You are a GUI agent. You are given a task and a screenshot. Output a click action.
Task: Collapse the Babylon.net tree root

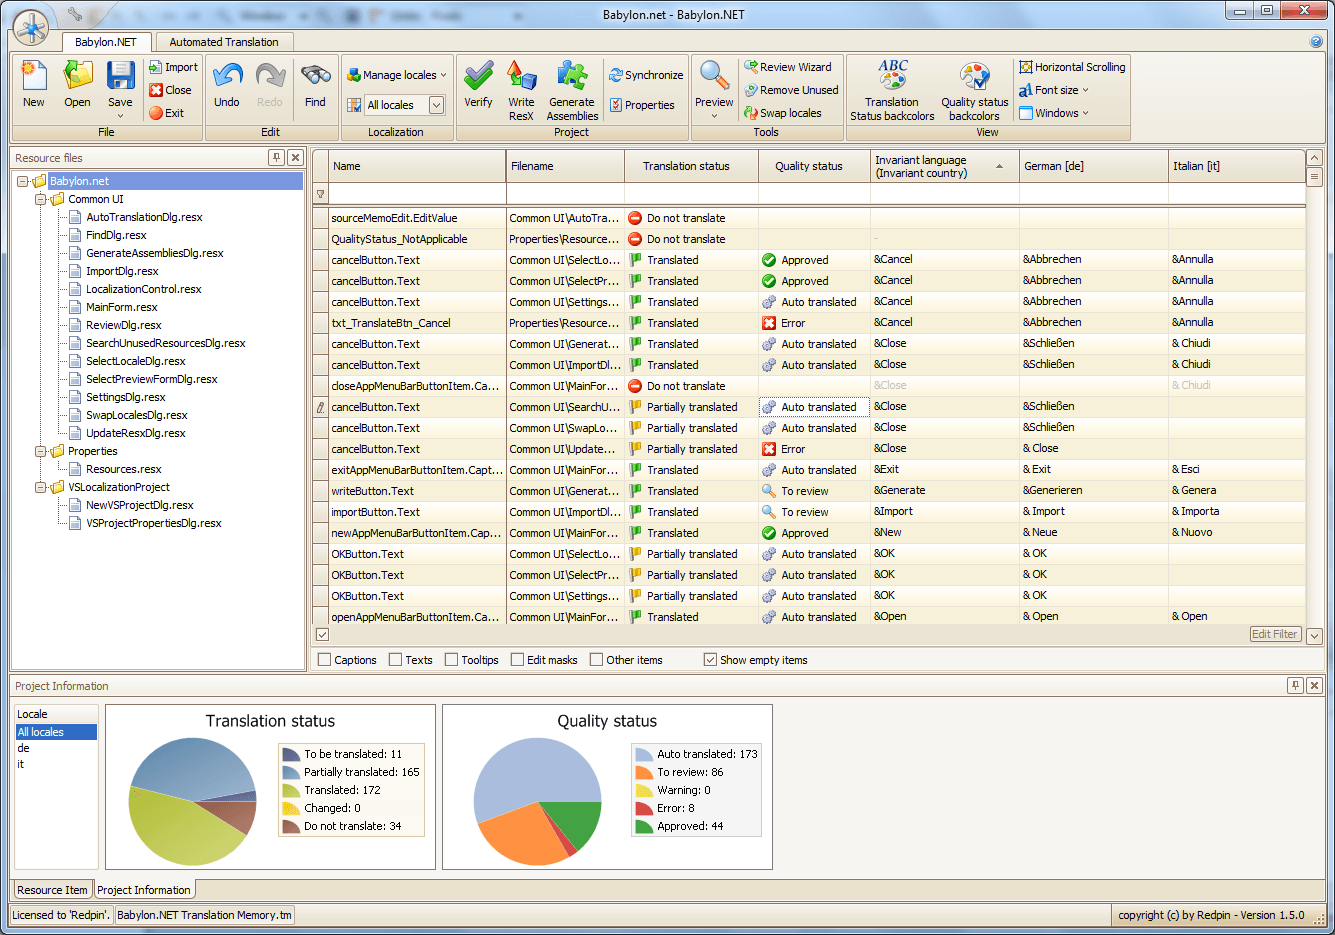22,181
